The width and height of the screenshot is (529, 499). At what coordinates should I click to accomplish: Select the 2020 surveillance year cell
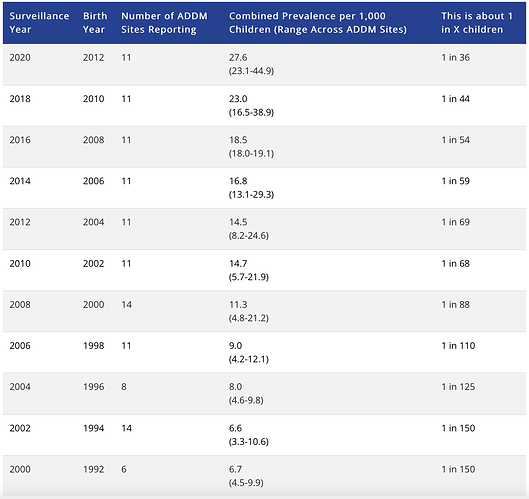[20, 58]
